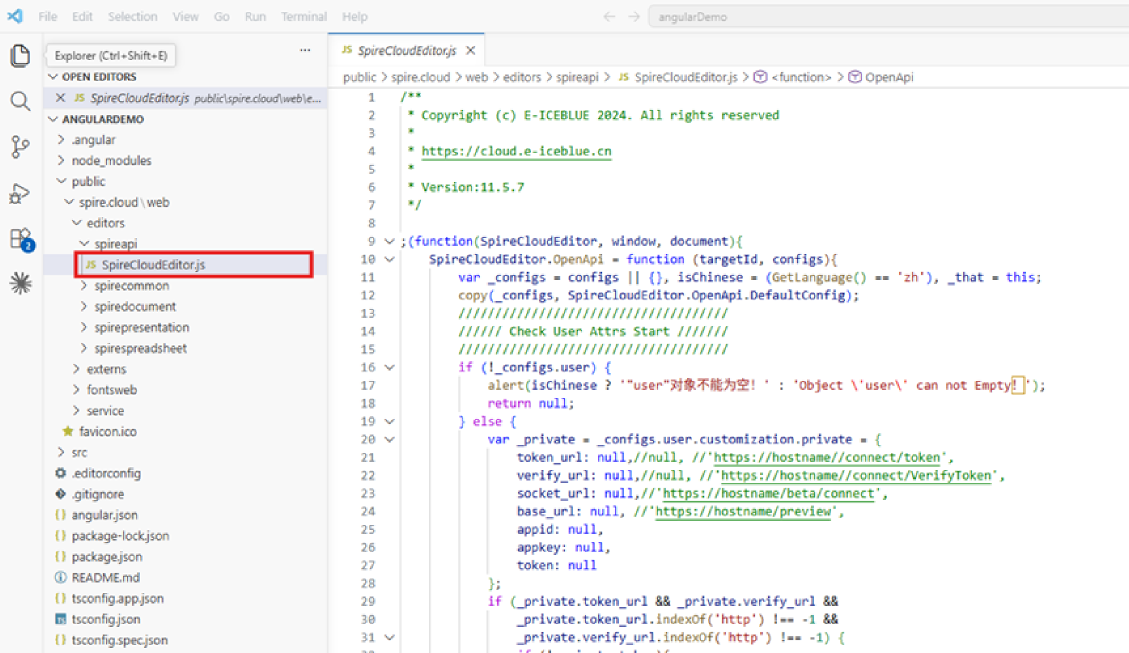Close SpireCloudEditor.js in Open Editors list

coord(60,98)
